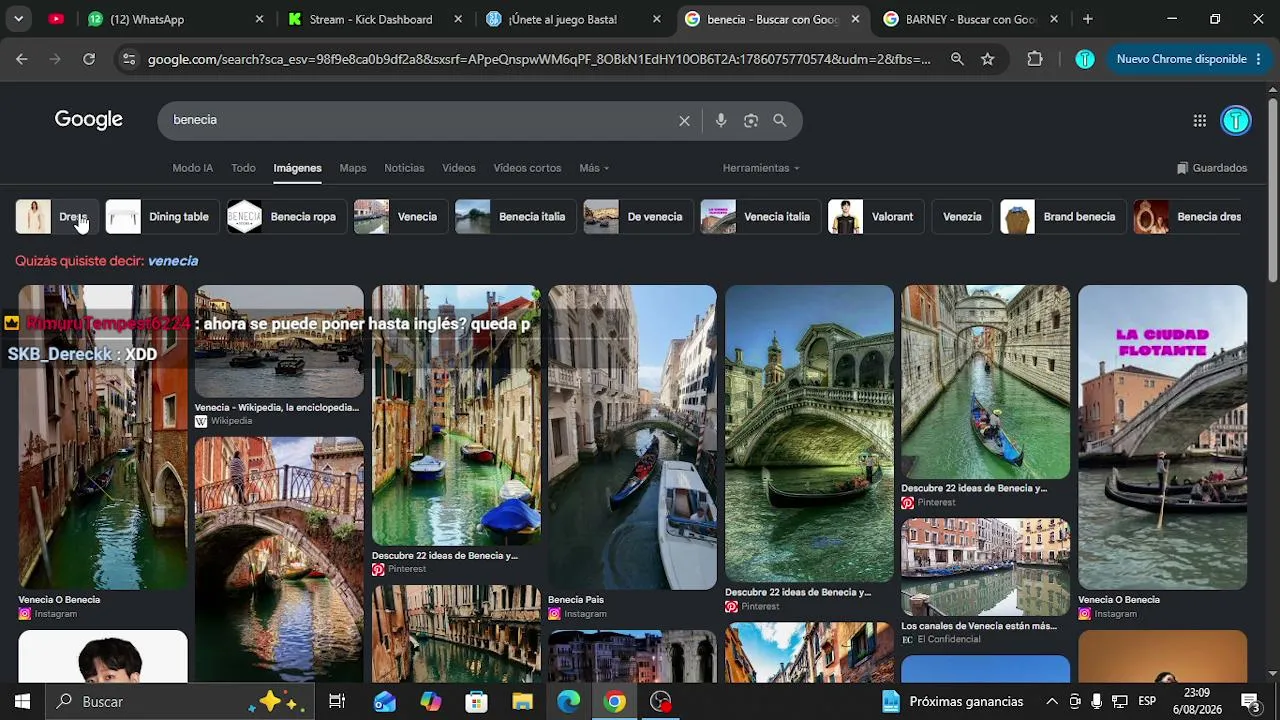Expand the Herramientas dropdown

pyautogui.click(x=761, y=168)
